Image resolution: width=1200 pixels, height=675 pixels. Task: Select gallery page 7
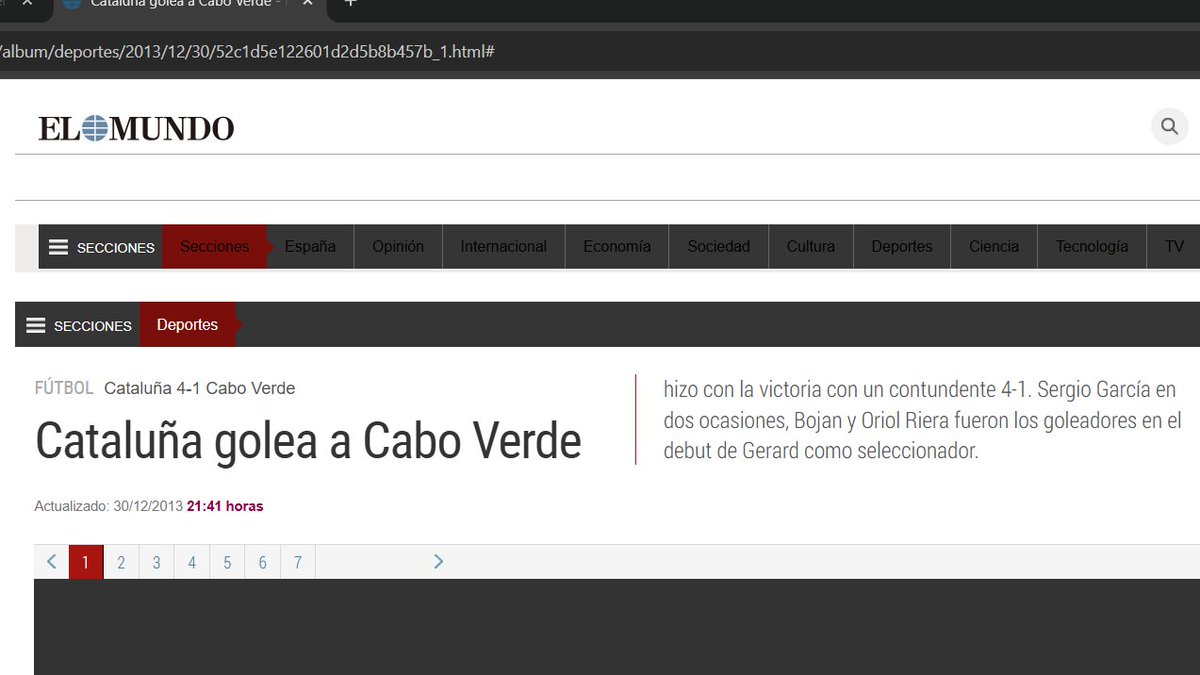(298, 562)
